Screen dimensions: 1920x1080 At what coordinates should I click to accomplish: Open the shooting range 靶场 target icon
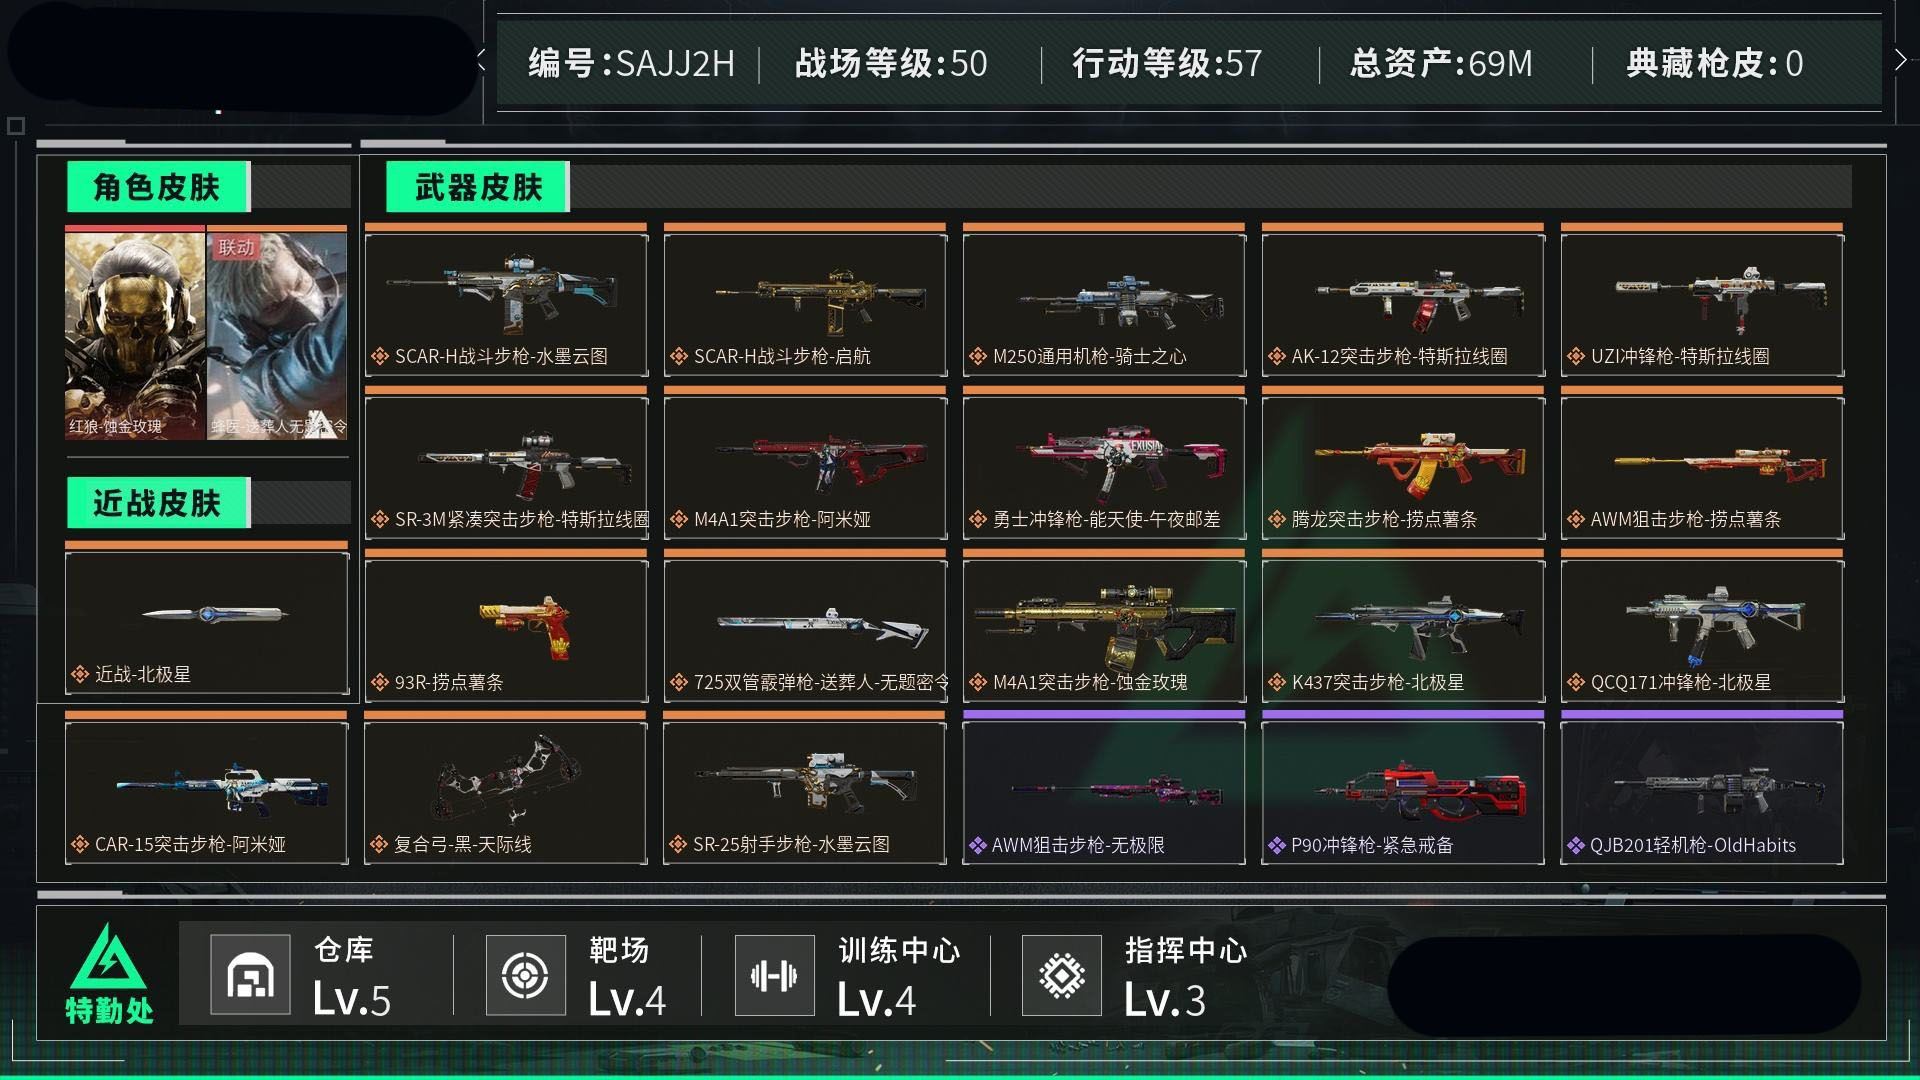525,974
